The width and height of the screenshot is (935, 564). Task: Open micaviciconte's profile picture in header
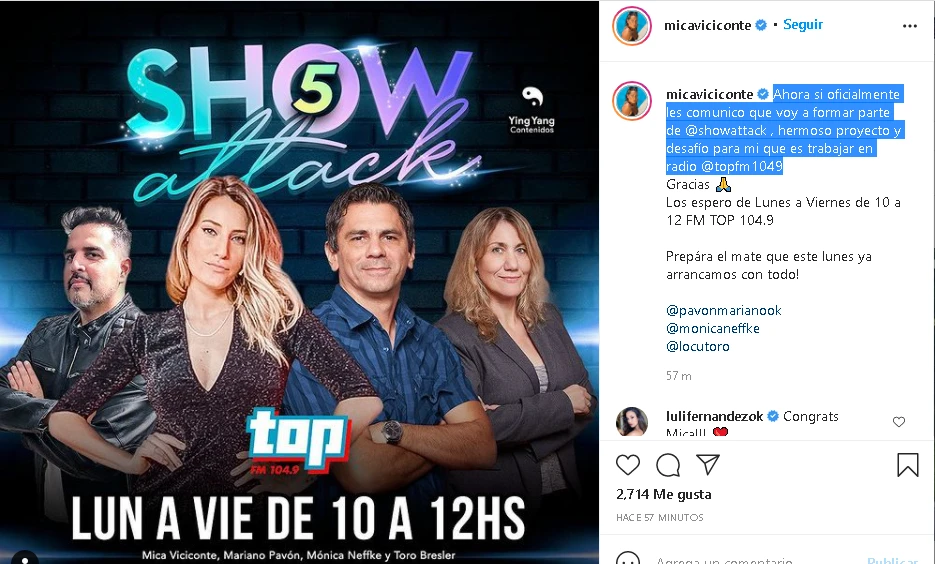click(632, 26)
